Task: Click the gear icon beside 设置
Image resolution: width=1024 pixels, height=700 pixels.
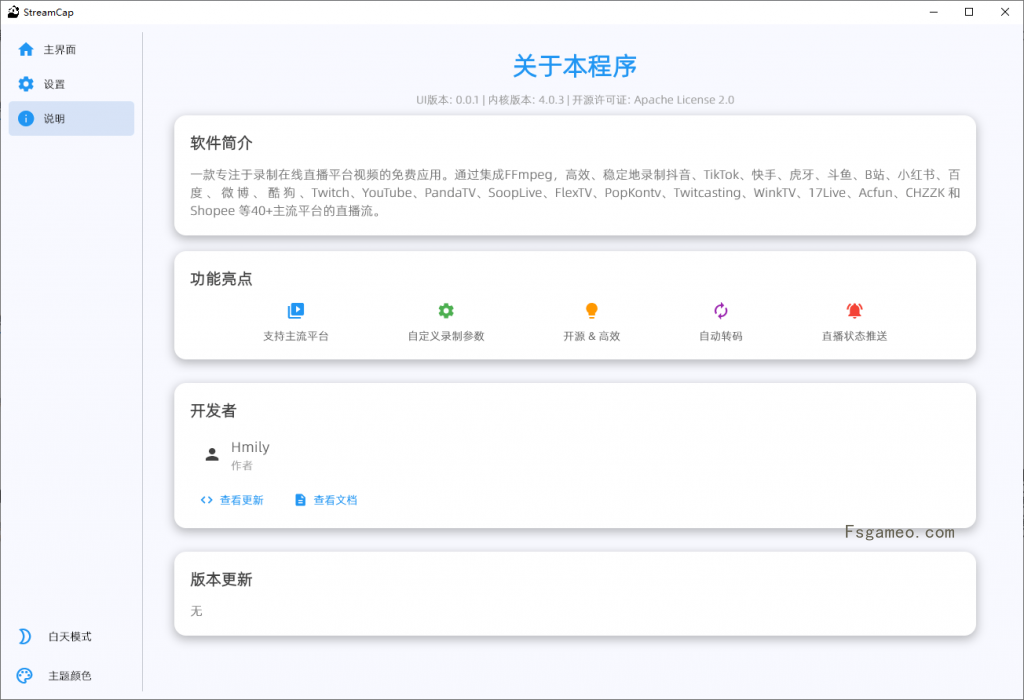Action: pyautogui.click(x=26, y=84)
